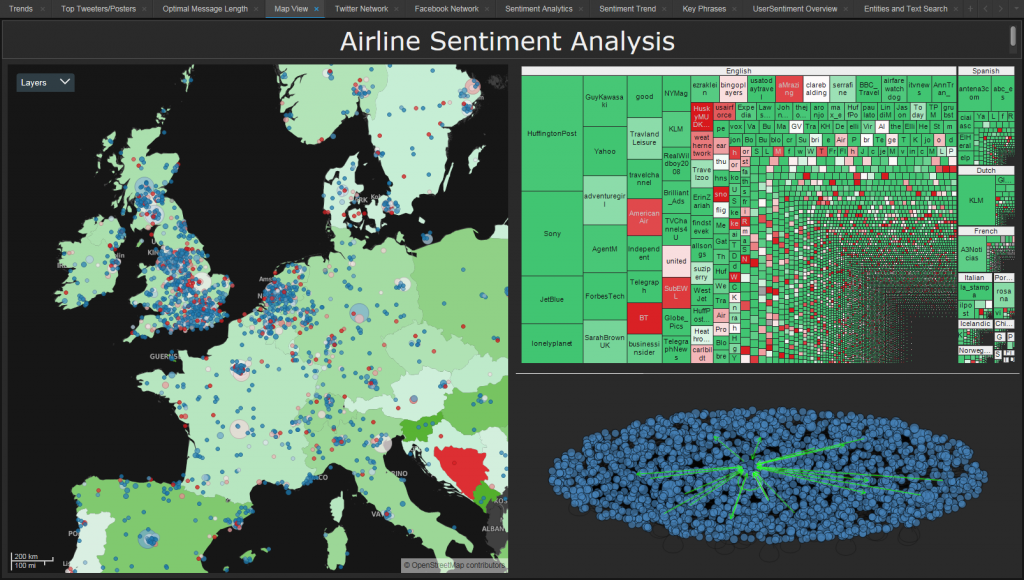Click the OpenStreetMap contributors link
The height and width of the screenshot is (580, 1024).
[x=454, y=565]
